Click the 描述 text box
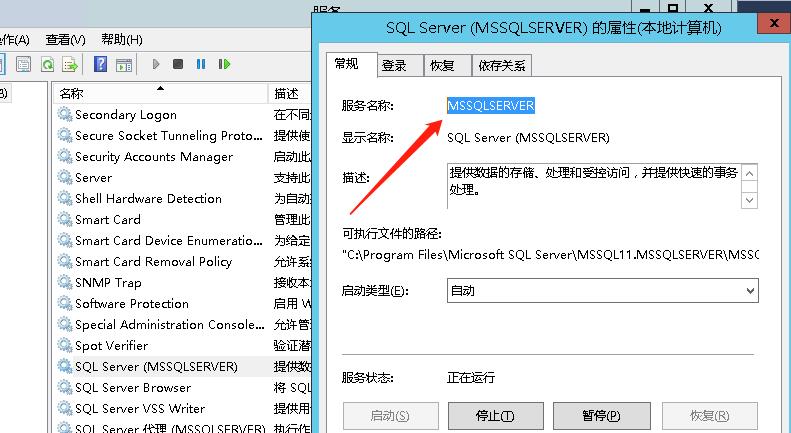Image resolution: width=791 pixels, height=433 pixels. (594, 186)
